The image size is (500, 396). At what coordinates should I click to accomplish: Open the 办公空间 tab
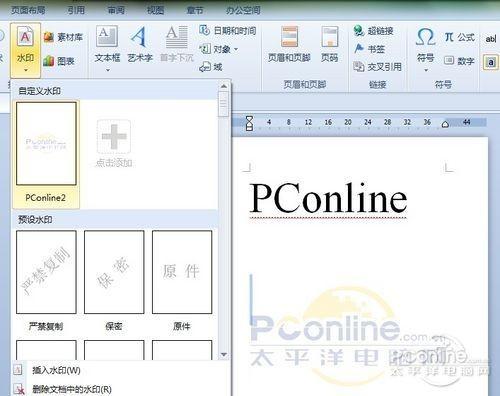(243, 10)
